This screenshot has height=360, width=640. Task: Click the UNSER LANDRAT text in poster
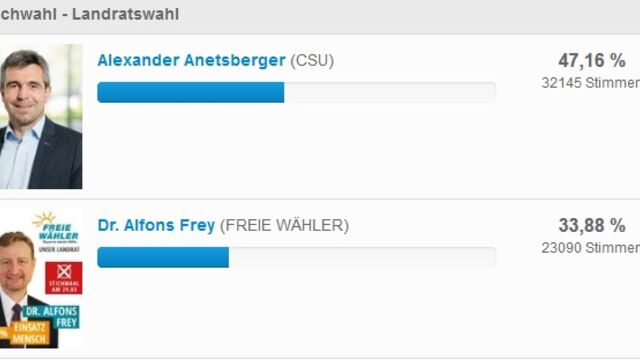coord(59,249)
